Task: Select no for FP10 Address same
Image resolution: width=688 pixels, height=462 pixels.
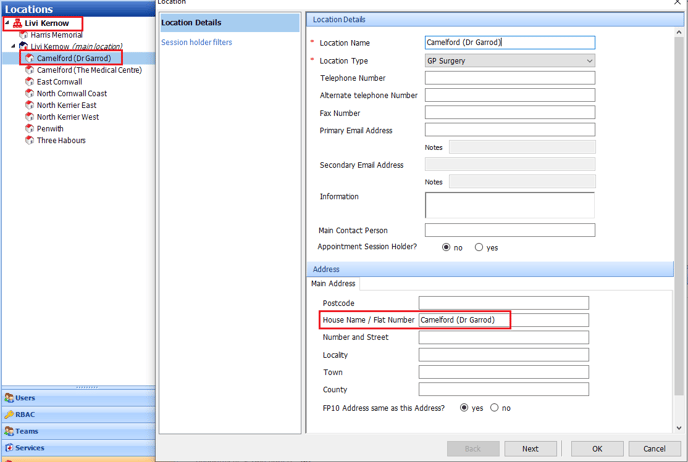Action: pyautogui.click(x=494, y=408)
